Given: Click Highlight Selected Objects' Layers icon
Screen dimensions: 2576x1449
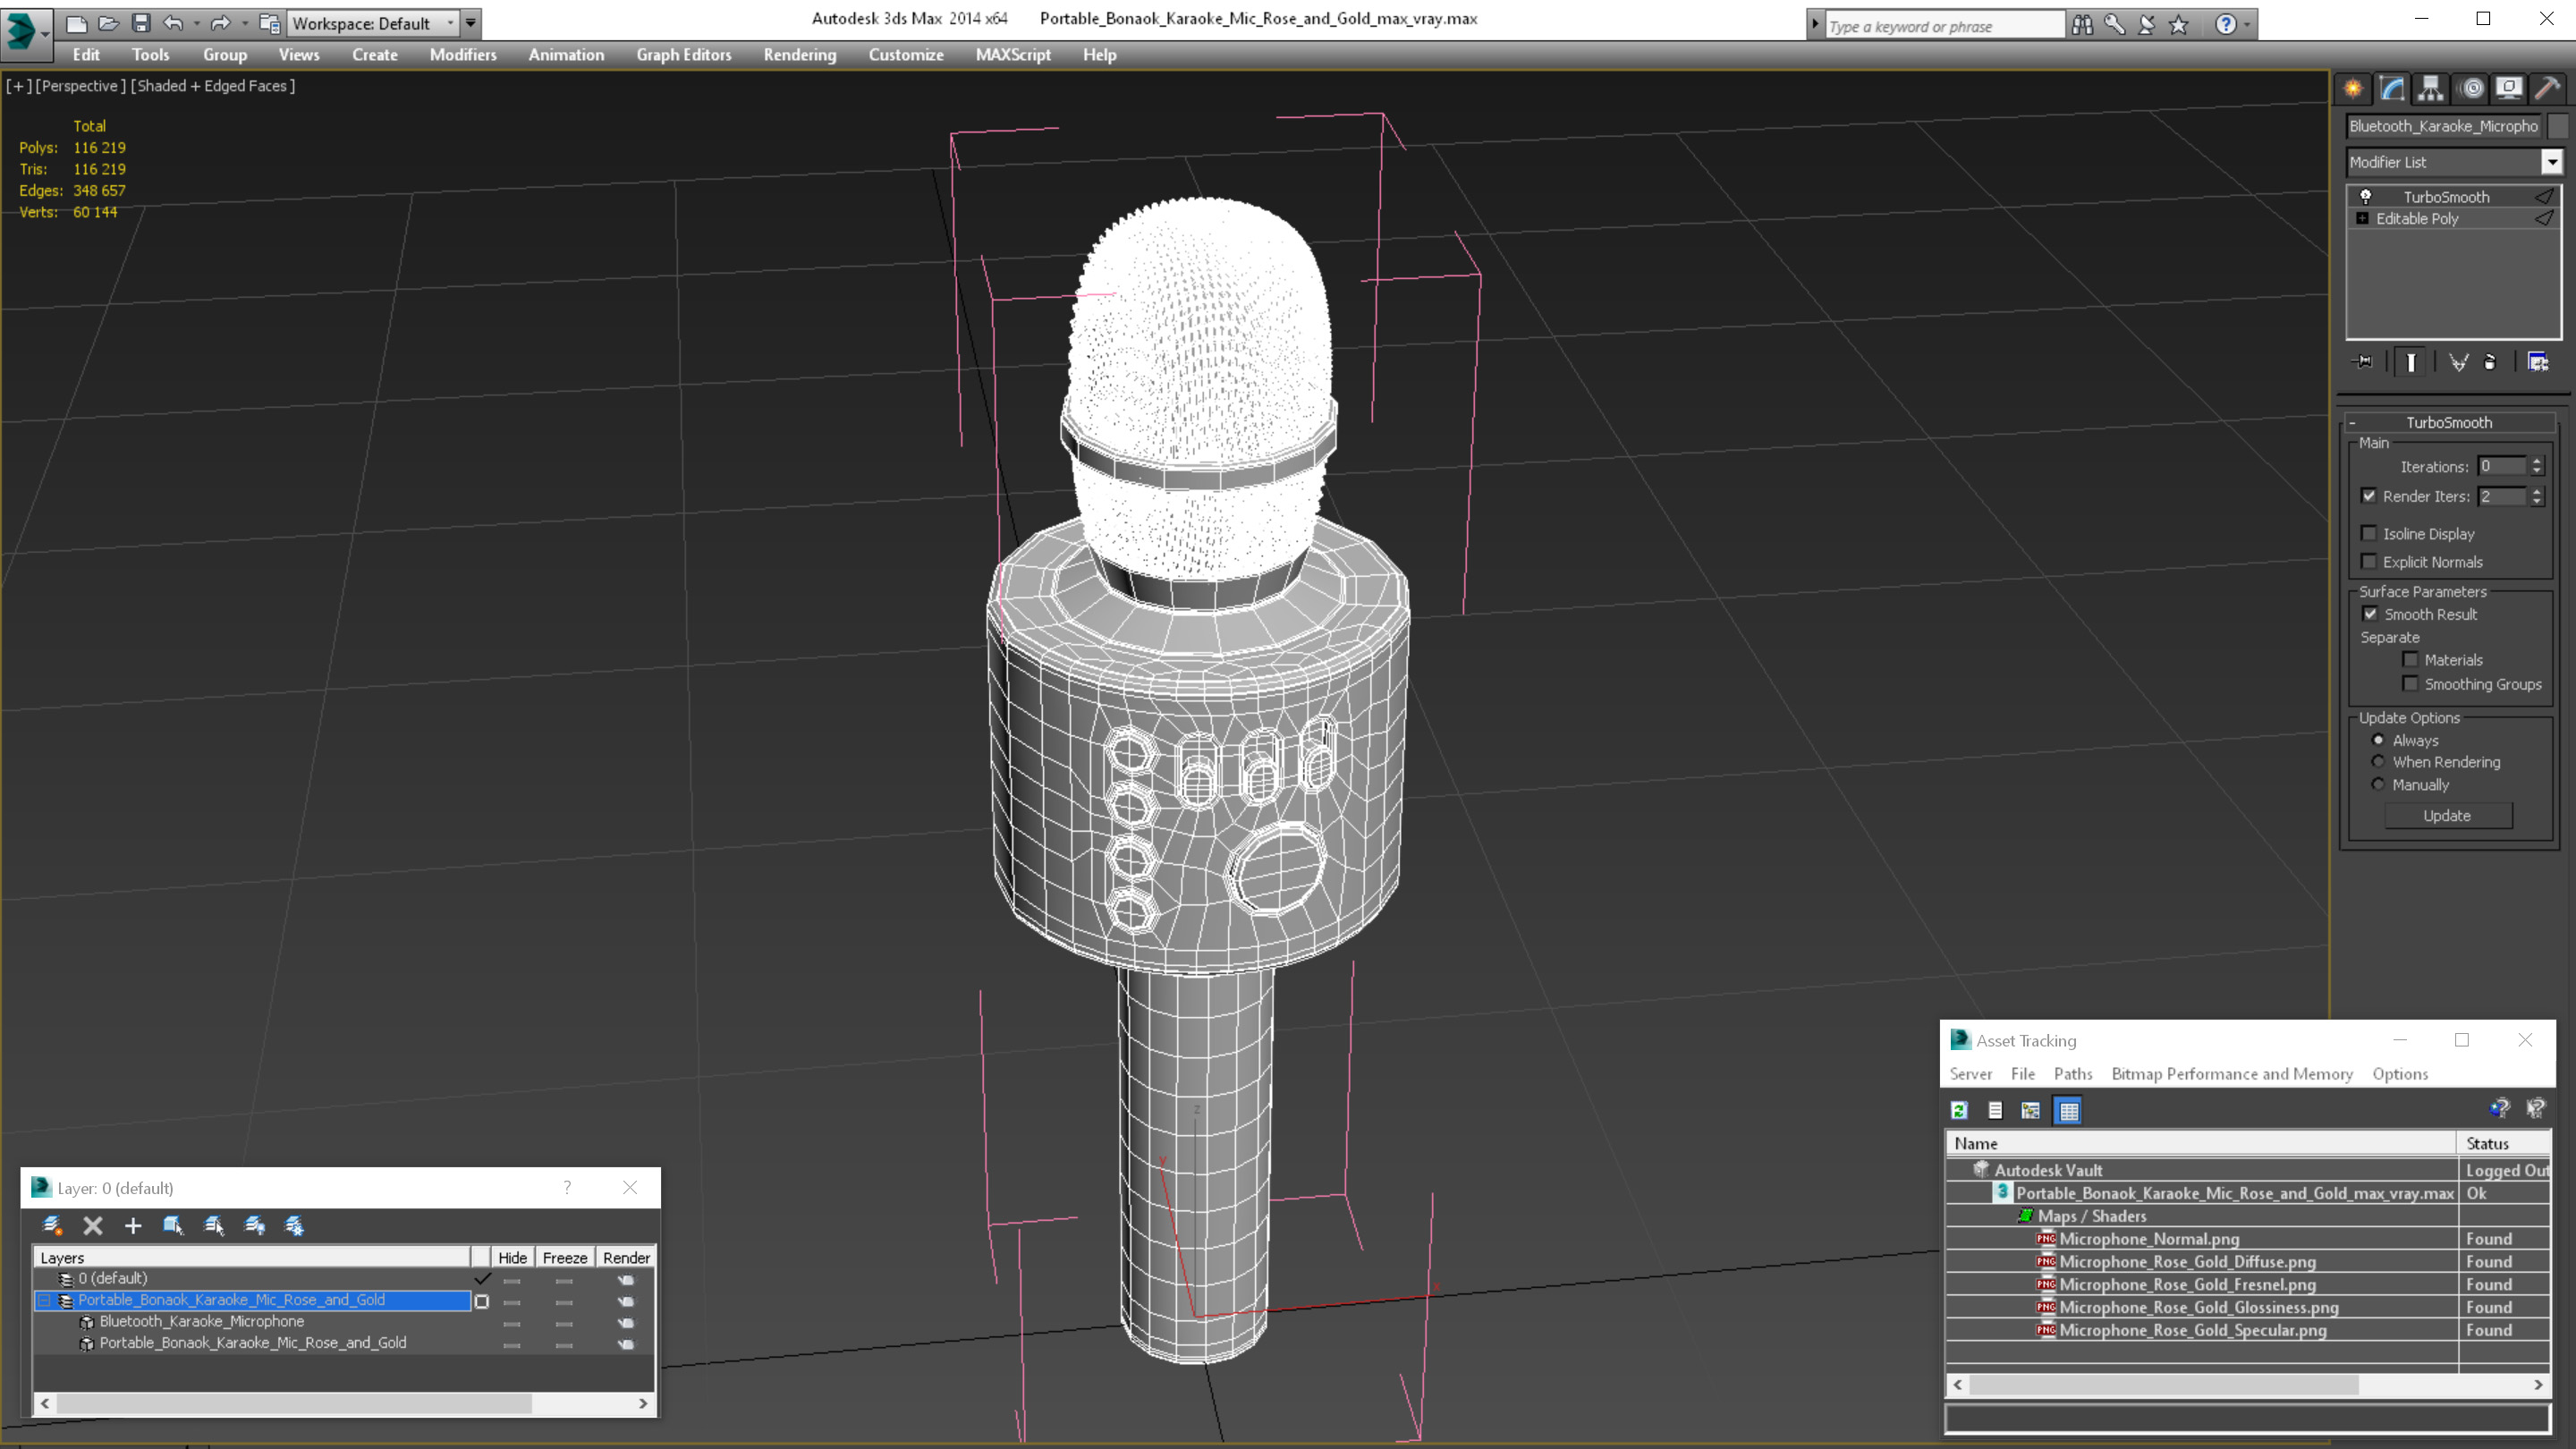Looking at the screenshot, I should pos(214,1225).
